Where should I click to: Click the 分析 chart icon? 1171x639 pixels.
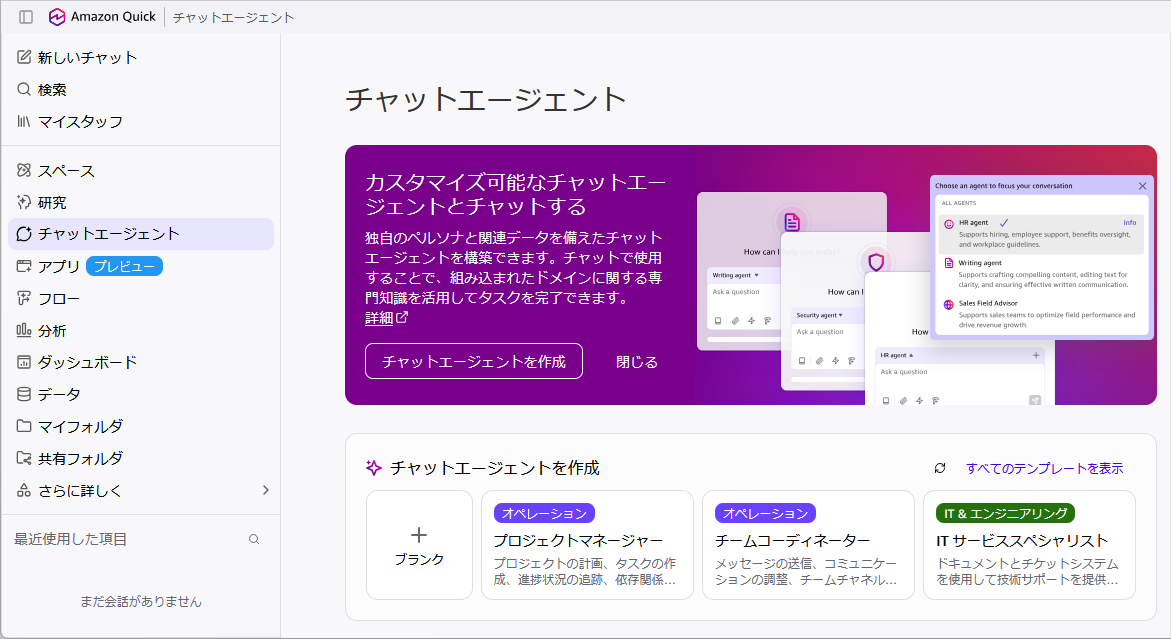tap(24, 330)
